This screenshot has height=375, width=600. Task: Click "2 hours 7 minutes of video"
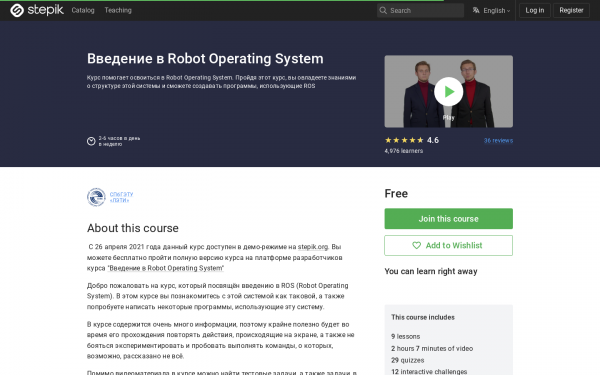432,348
